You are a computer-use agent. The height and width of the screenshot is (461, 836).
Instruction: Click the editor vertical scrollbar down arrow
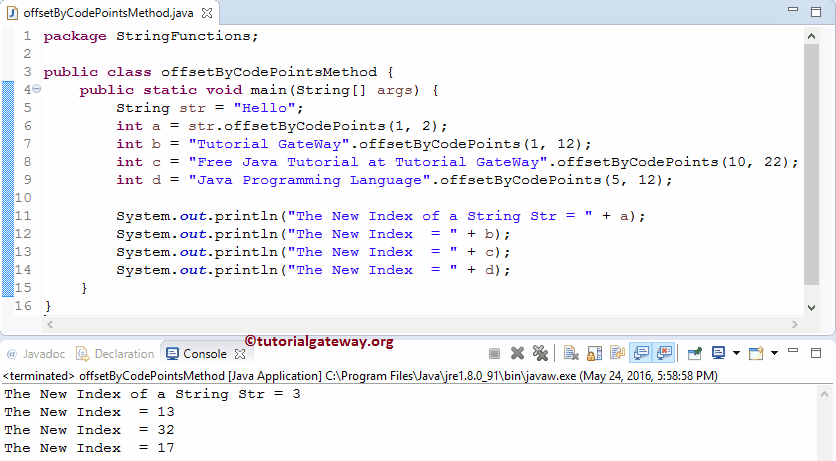pos(811,308)
